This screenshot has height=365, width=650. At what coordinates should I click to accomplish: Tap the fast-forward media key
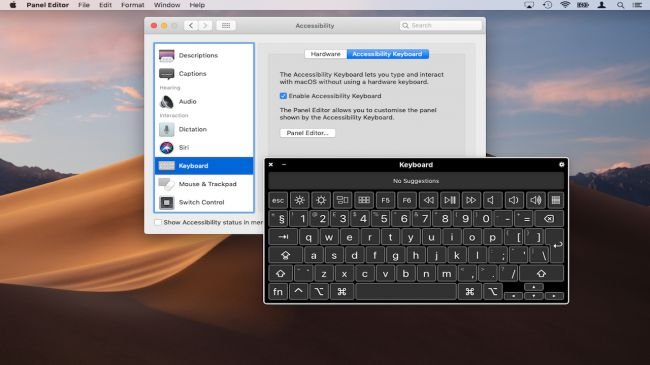click(x=471, y=200)
